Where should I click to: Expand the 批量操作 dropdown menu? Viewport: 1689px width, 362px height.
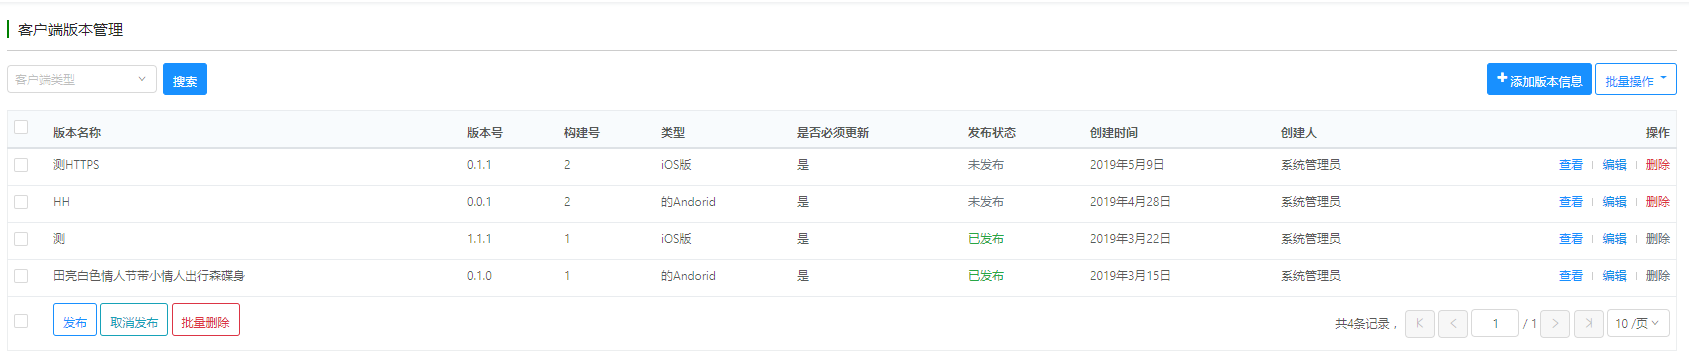[x=1635, y=79]
